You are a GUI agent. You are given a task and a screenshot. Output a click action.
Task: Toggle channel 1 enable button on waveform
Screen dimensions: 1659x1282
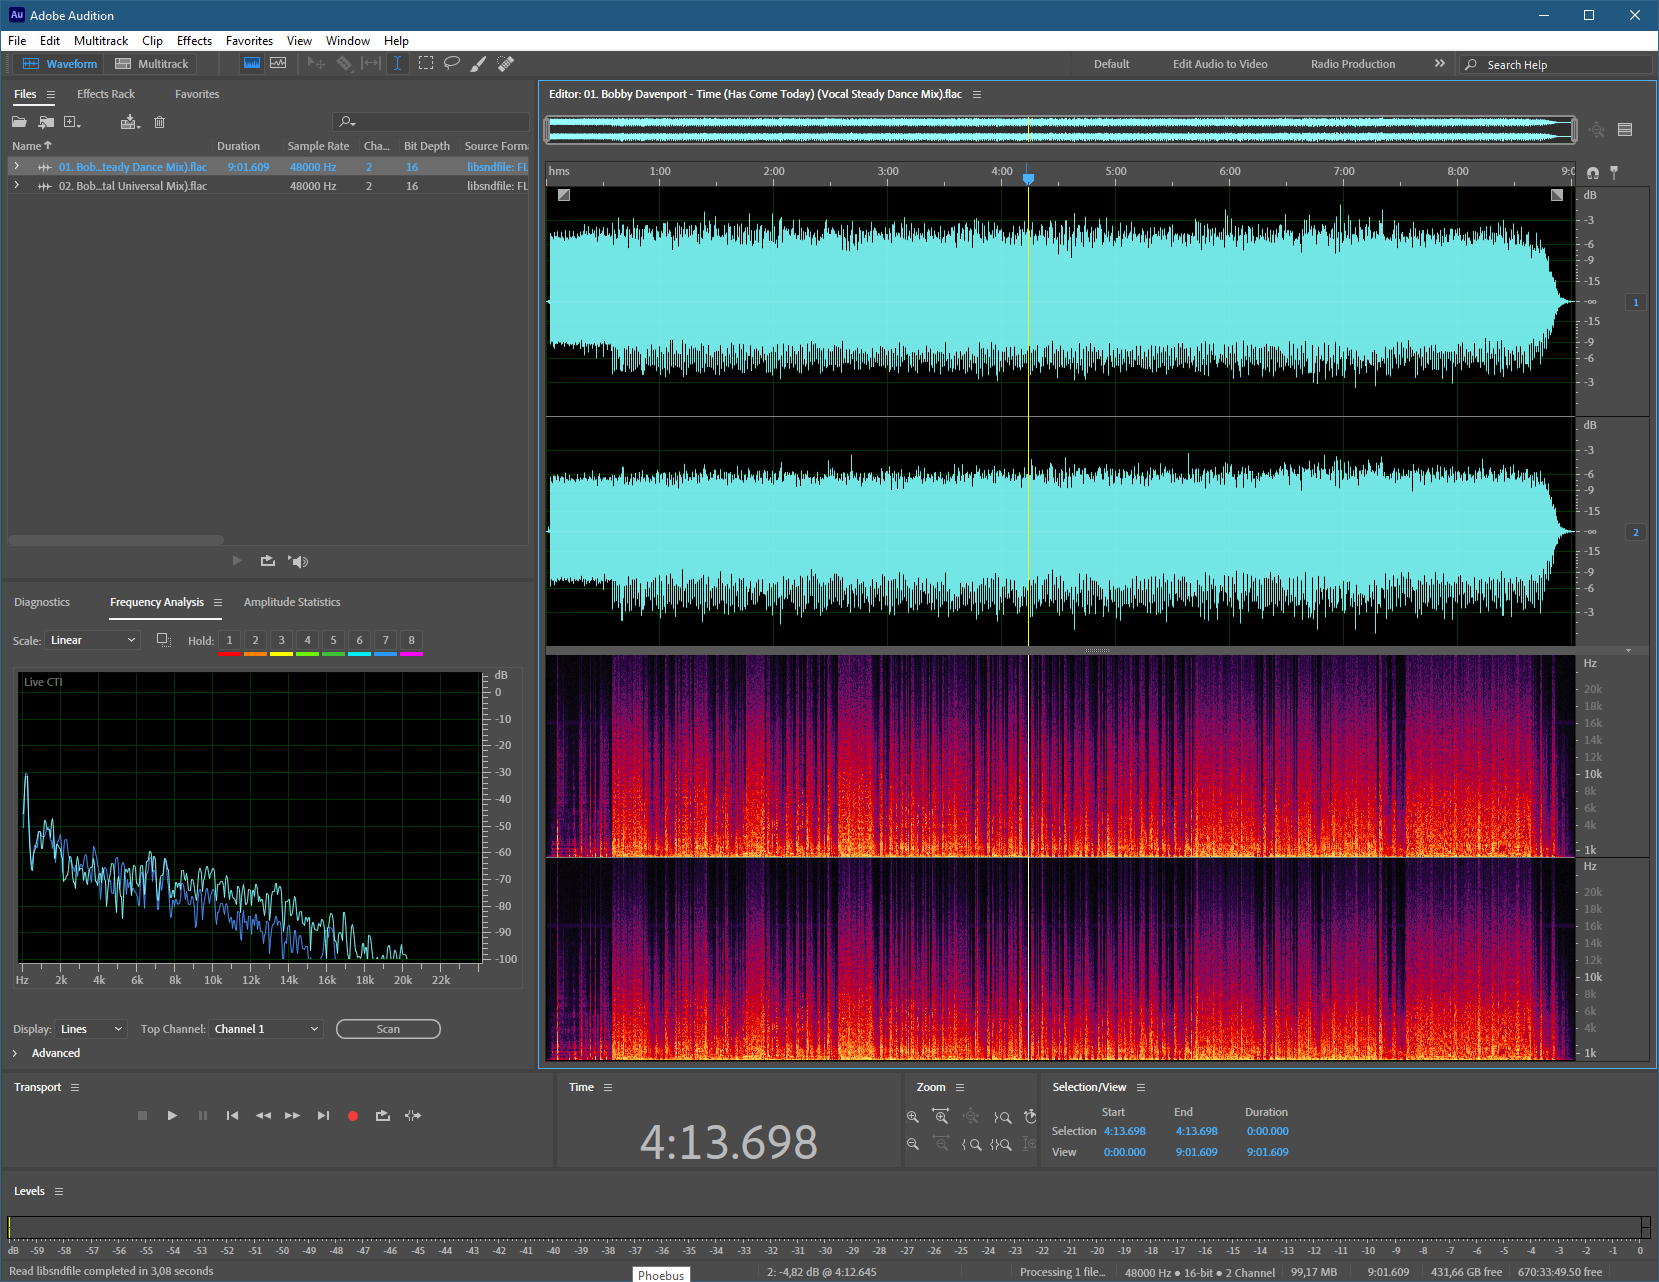[1636, 302]
